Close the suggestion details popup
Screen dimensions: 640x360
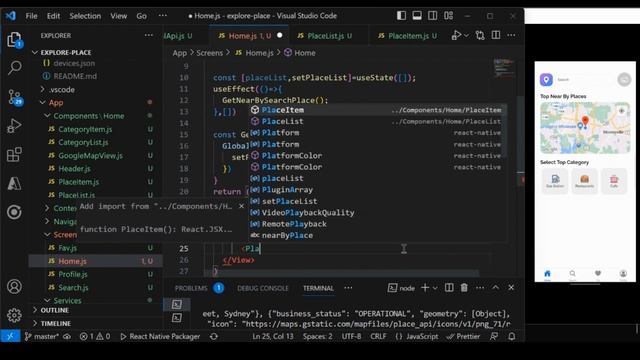pos(241,206)
